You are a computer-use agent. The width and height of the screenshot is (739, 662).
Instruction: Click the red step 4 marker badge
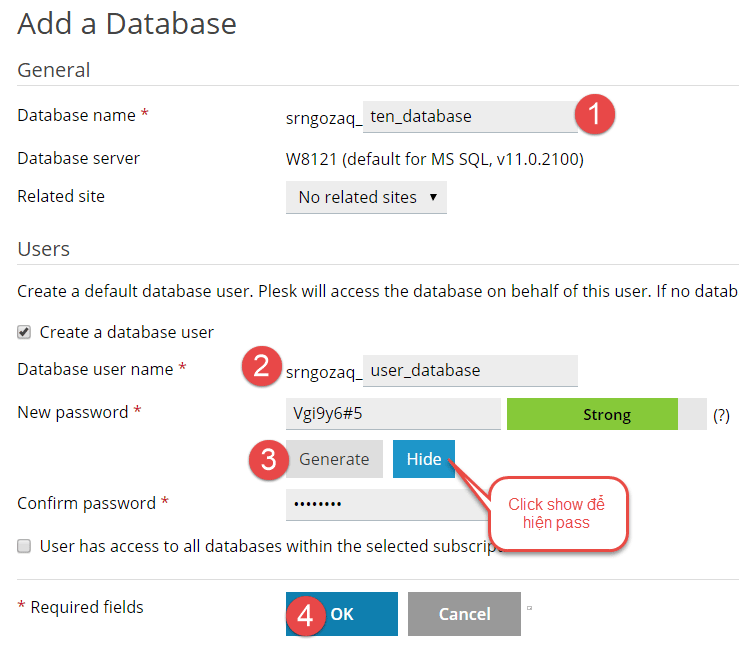pos(306,614)
